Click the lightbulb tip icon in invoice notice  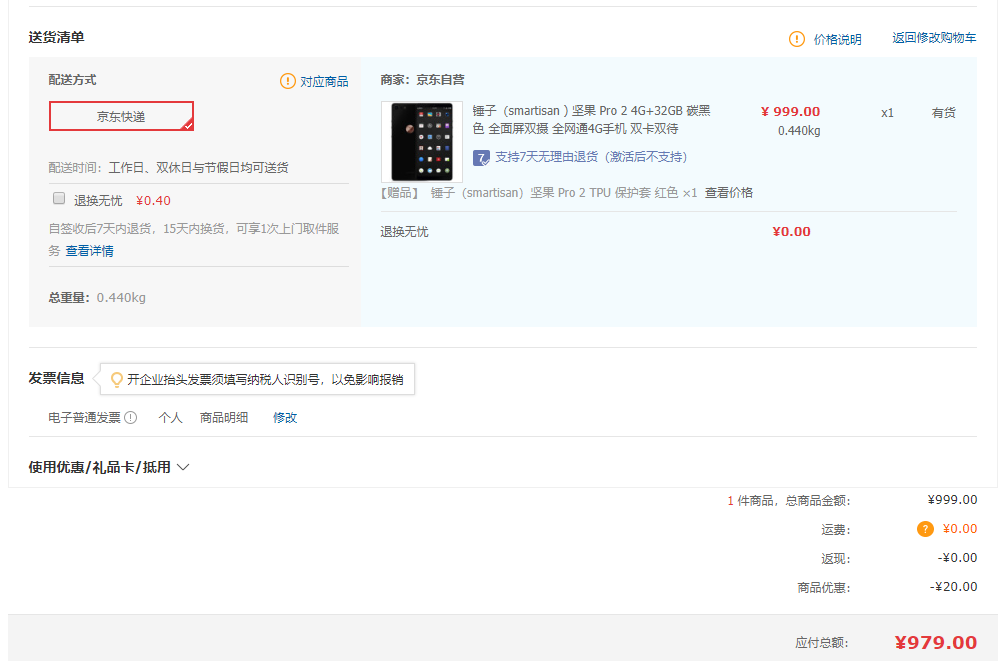pyautogui.click(x=117, y=380)
